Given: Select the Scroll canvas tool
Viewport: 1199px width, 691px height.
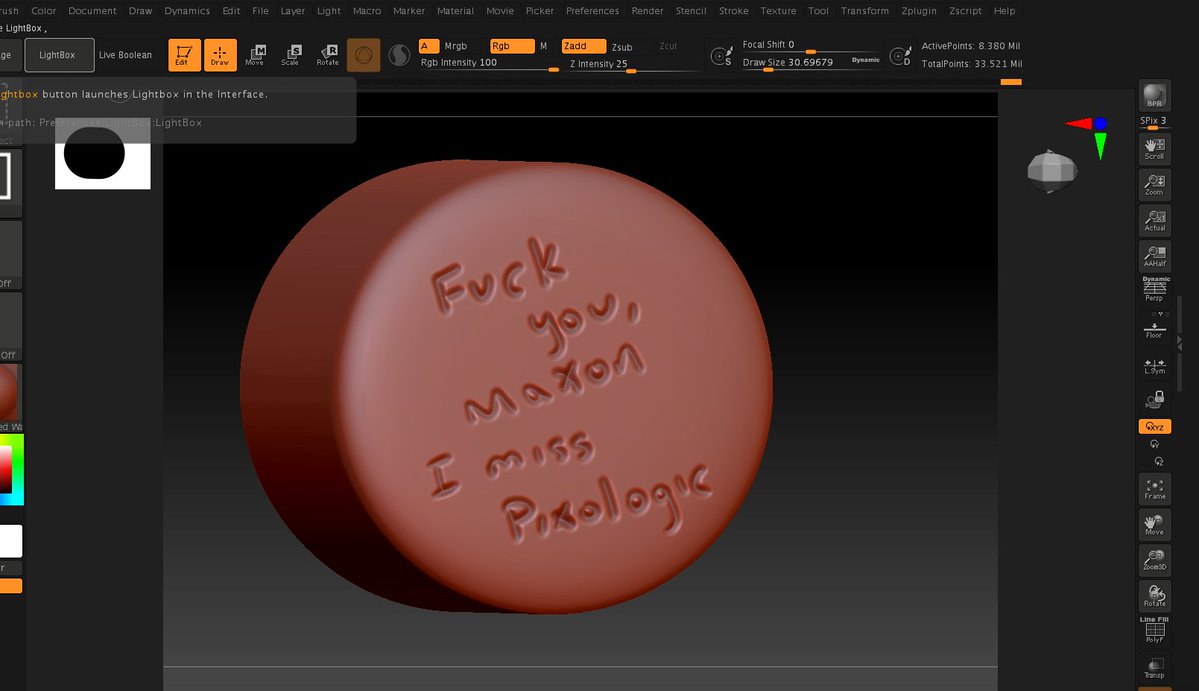Looking at the screenshot, I should (1155, 148).
